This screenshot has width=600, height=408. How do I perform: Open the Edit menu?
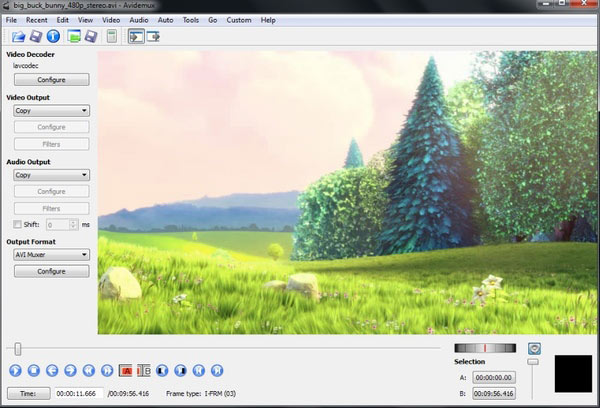click(x=62, y=20)
